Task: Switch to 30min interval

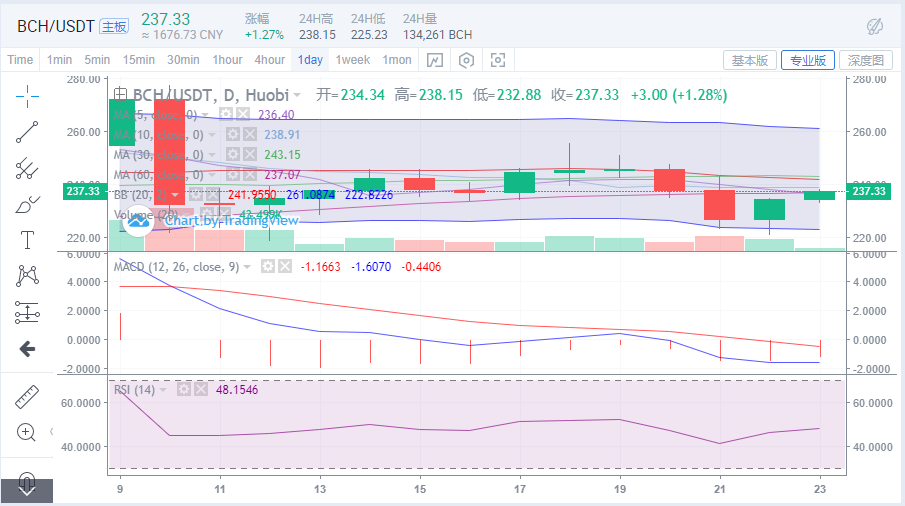Action: 183,59
